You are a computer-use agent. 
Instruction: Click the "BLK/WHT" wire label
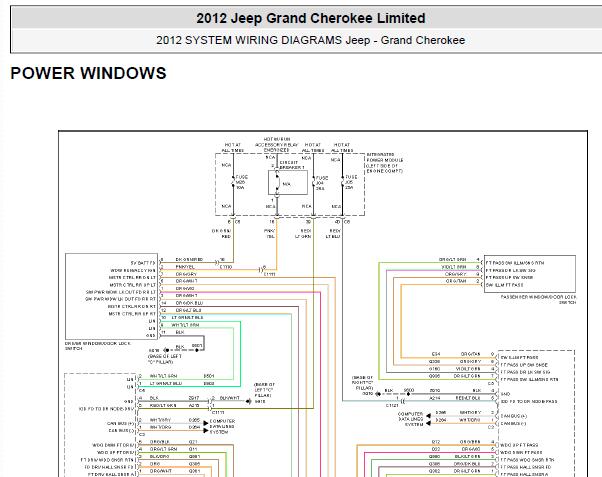(229, 398)
